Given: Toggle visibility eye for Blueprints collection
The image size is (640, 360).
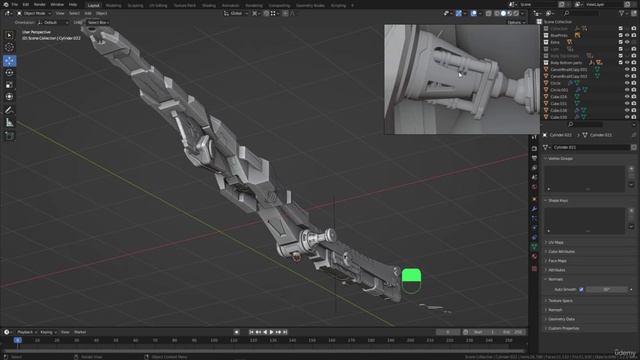Looking at the screenshot, I should tap(627, 36).
